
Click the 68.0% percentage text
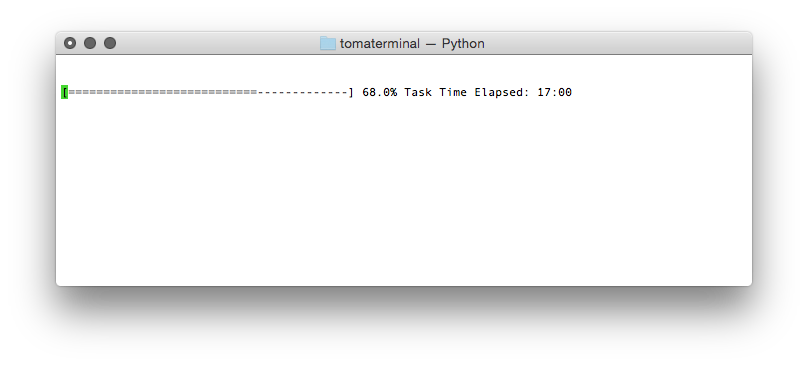tap(379, 92)
